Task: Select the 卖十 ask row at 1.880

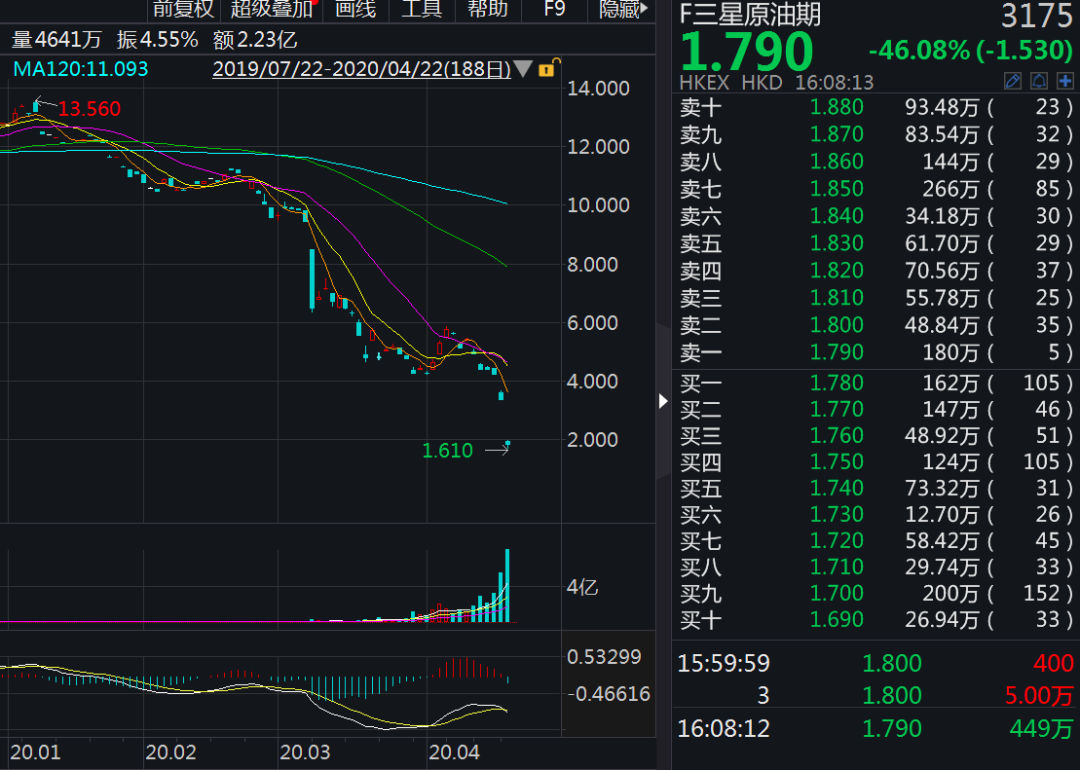Action: 875,107
